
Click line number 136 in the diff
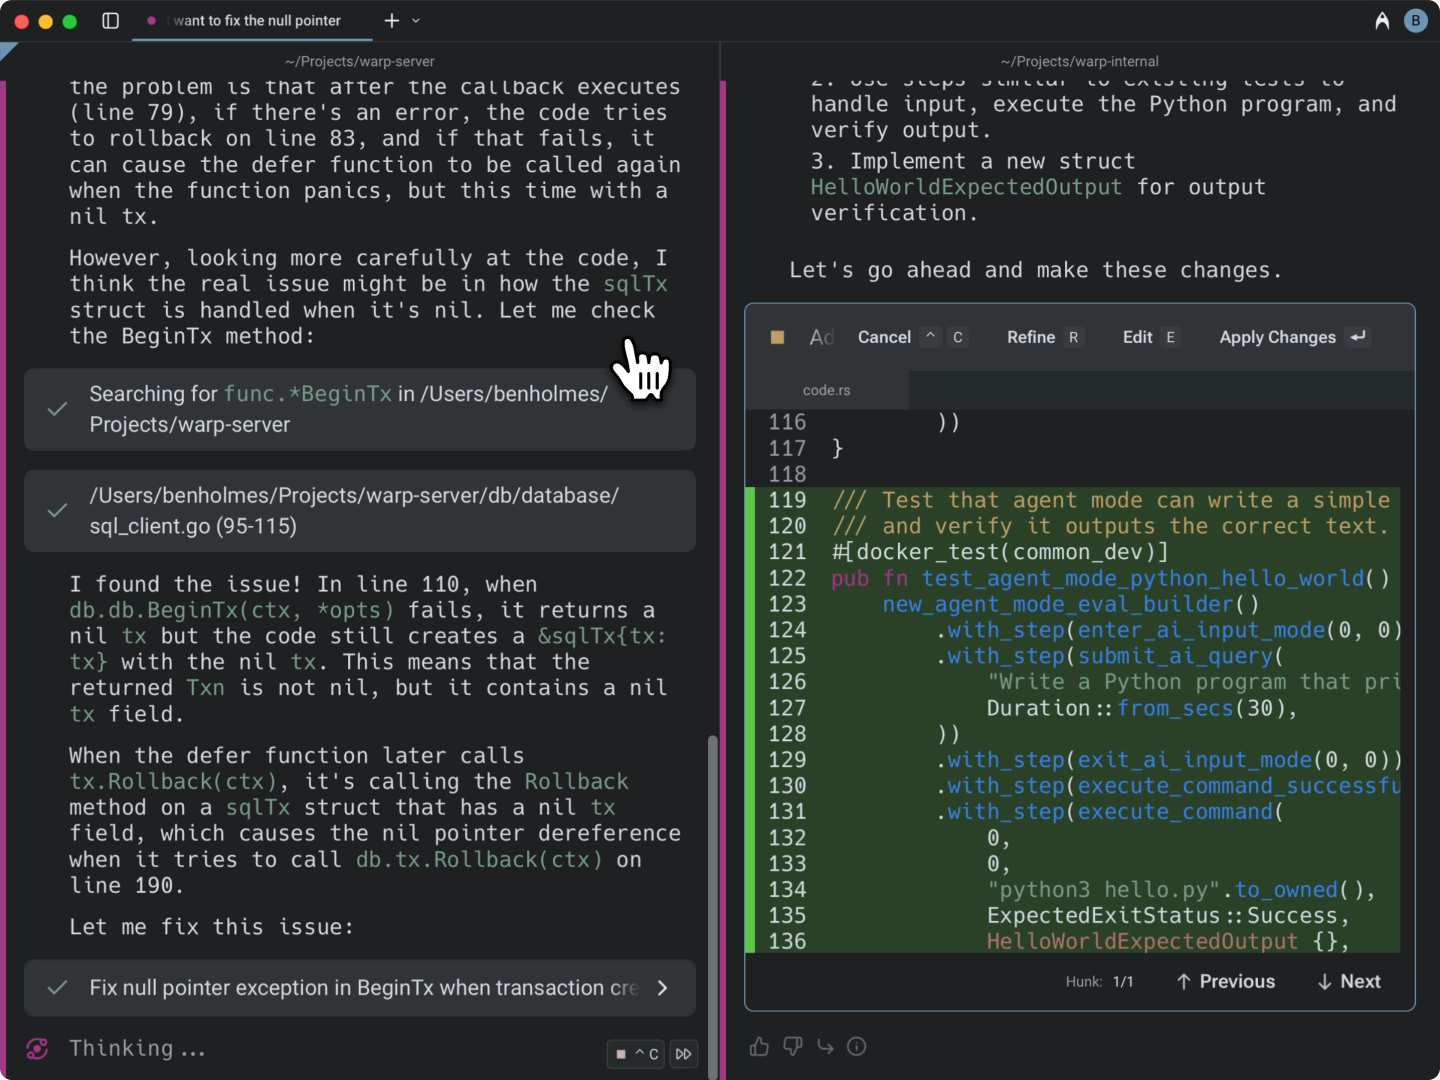point(787,942)
